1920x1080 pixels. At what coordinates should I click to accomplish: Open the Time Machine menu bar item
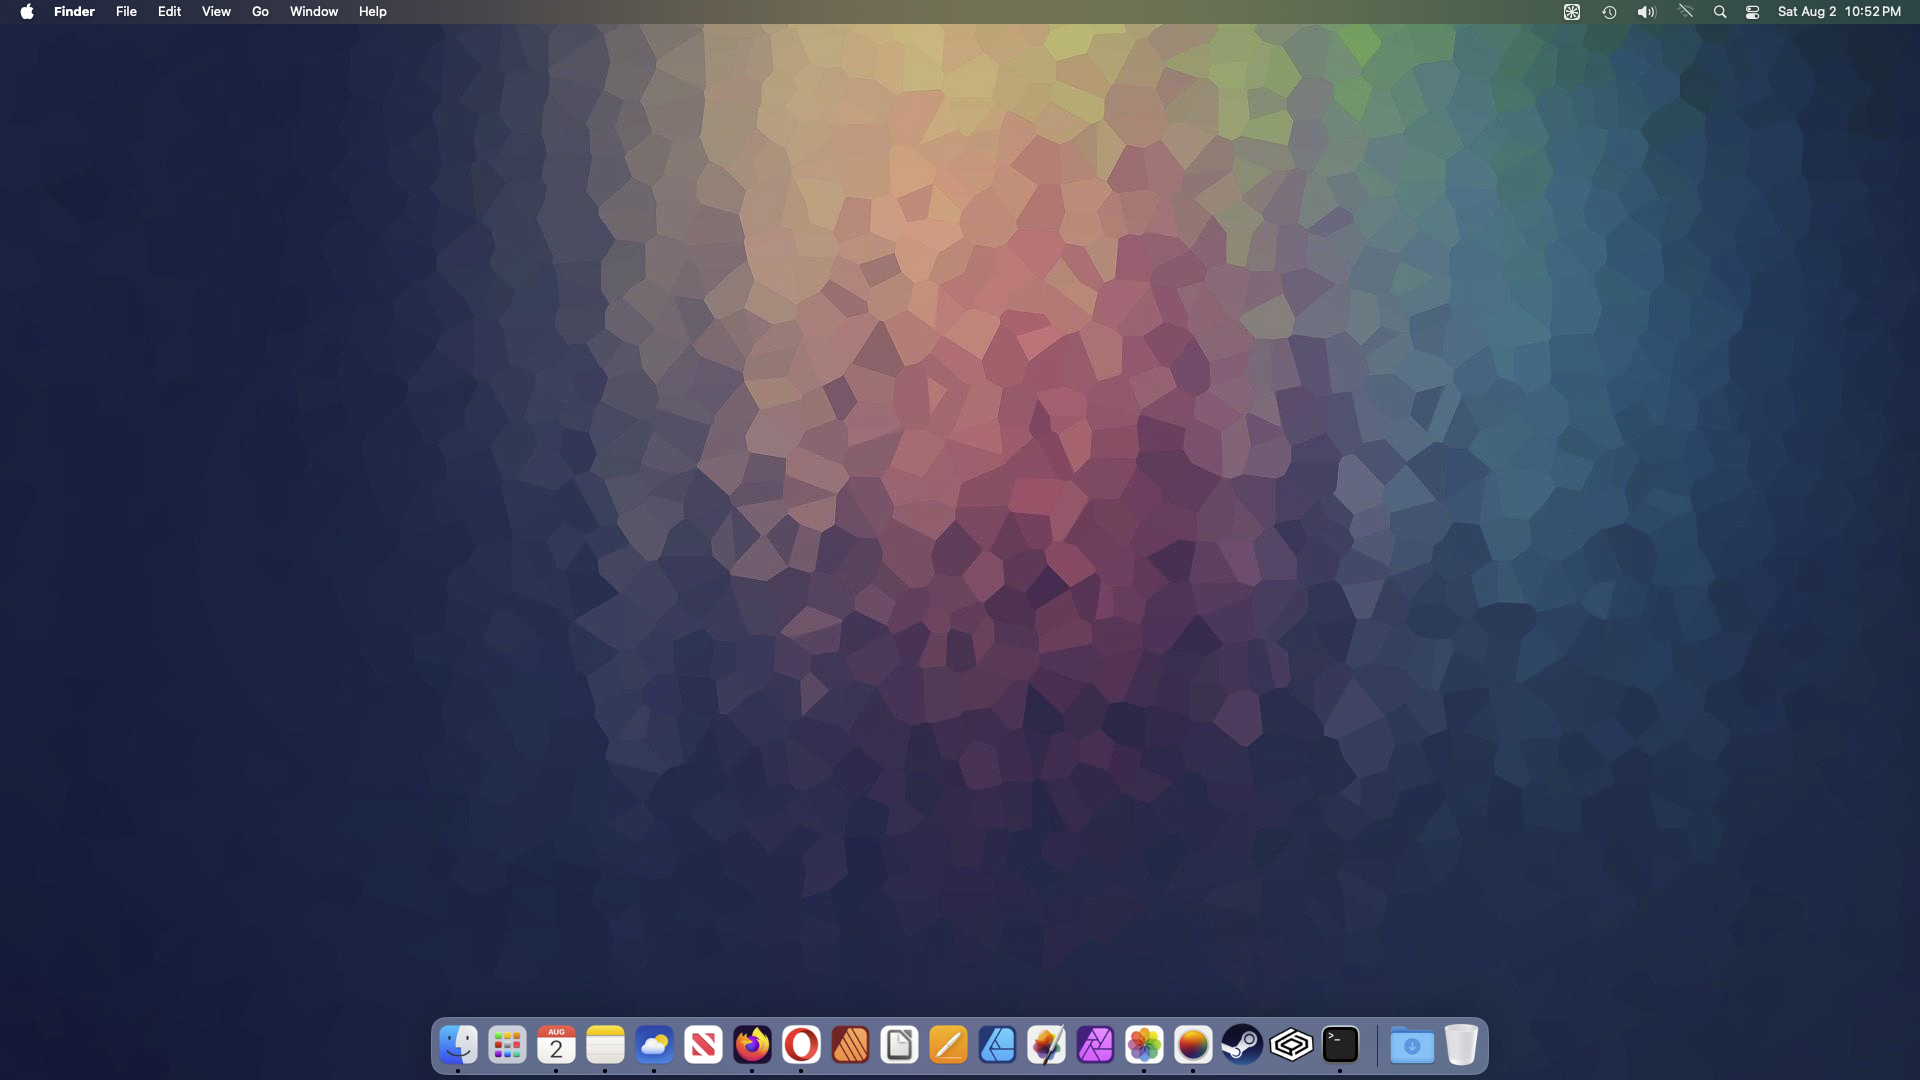pyautogui.click(x=1609, y=12)
